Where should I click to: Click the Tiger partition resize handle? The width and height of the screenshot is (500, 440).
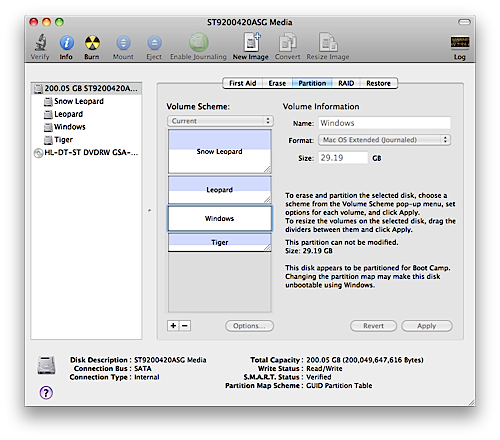(267, 247)
